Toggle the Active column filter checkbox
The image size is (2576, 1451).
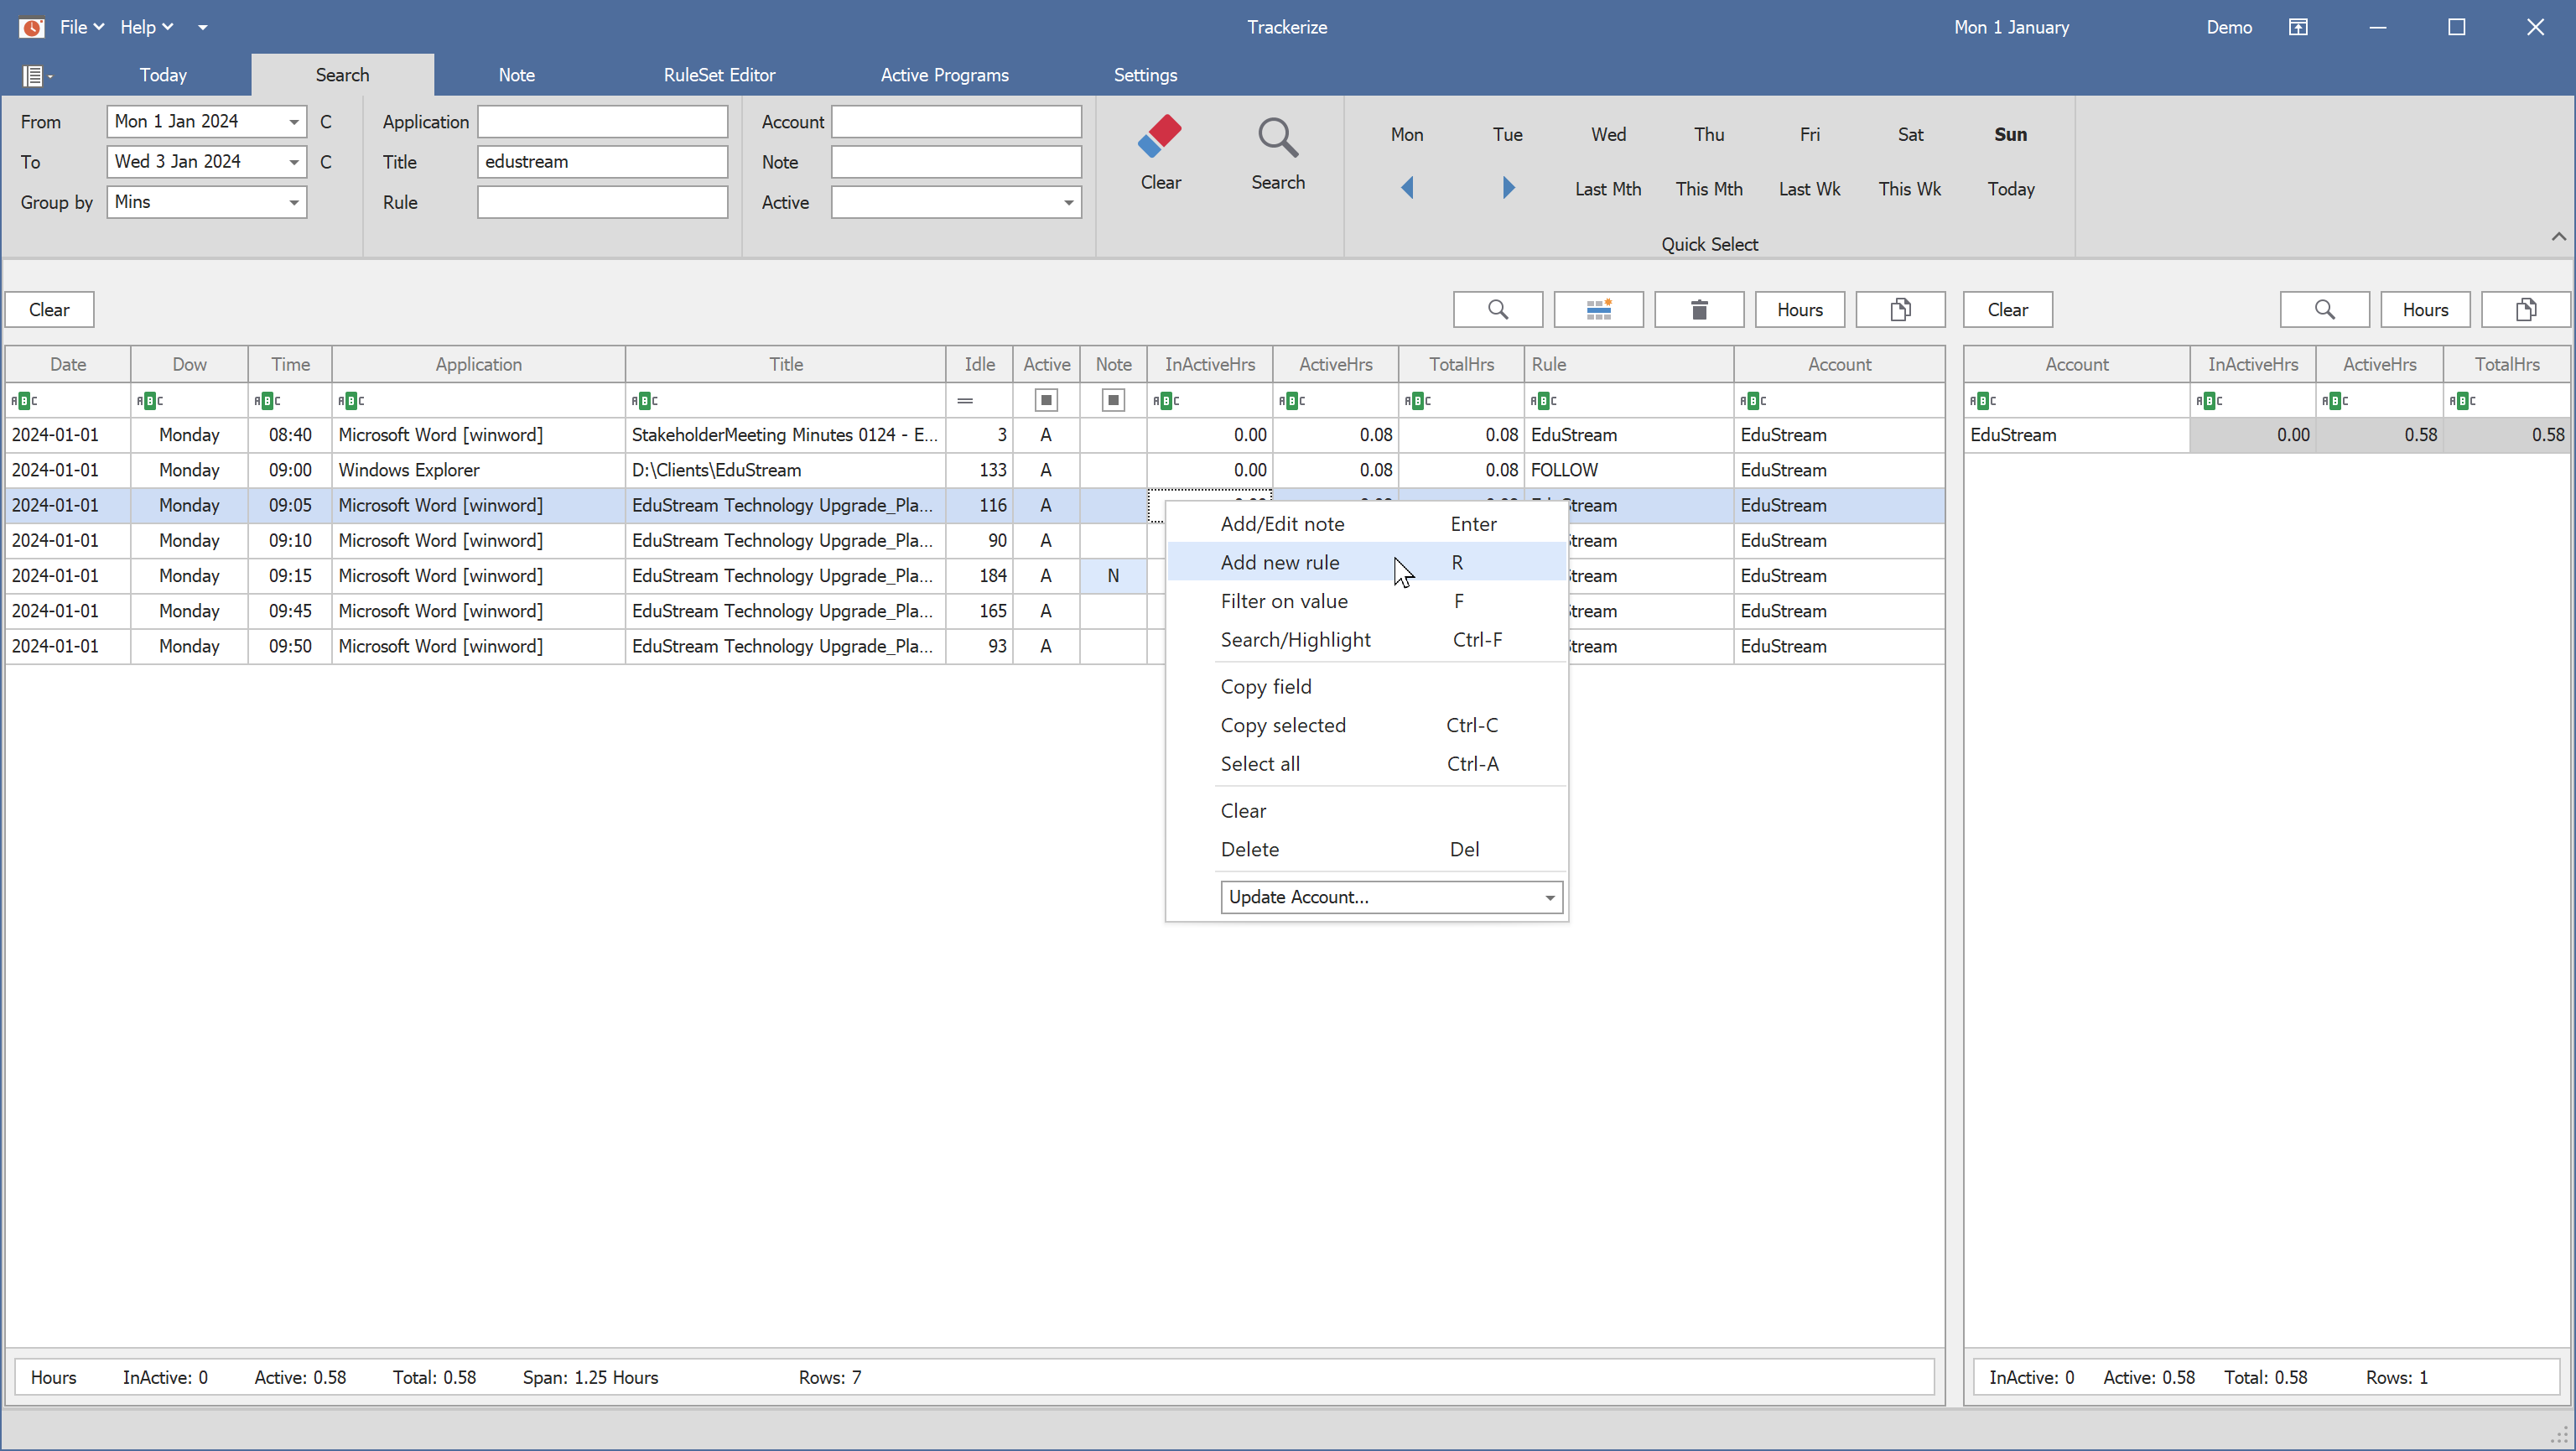click(x=1046, y=401)
